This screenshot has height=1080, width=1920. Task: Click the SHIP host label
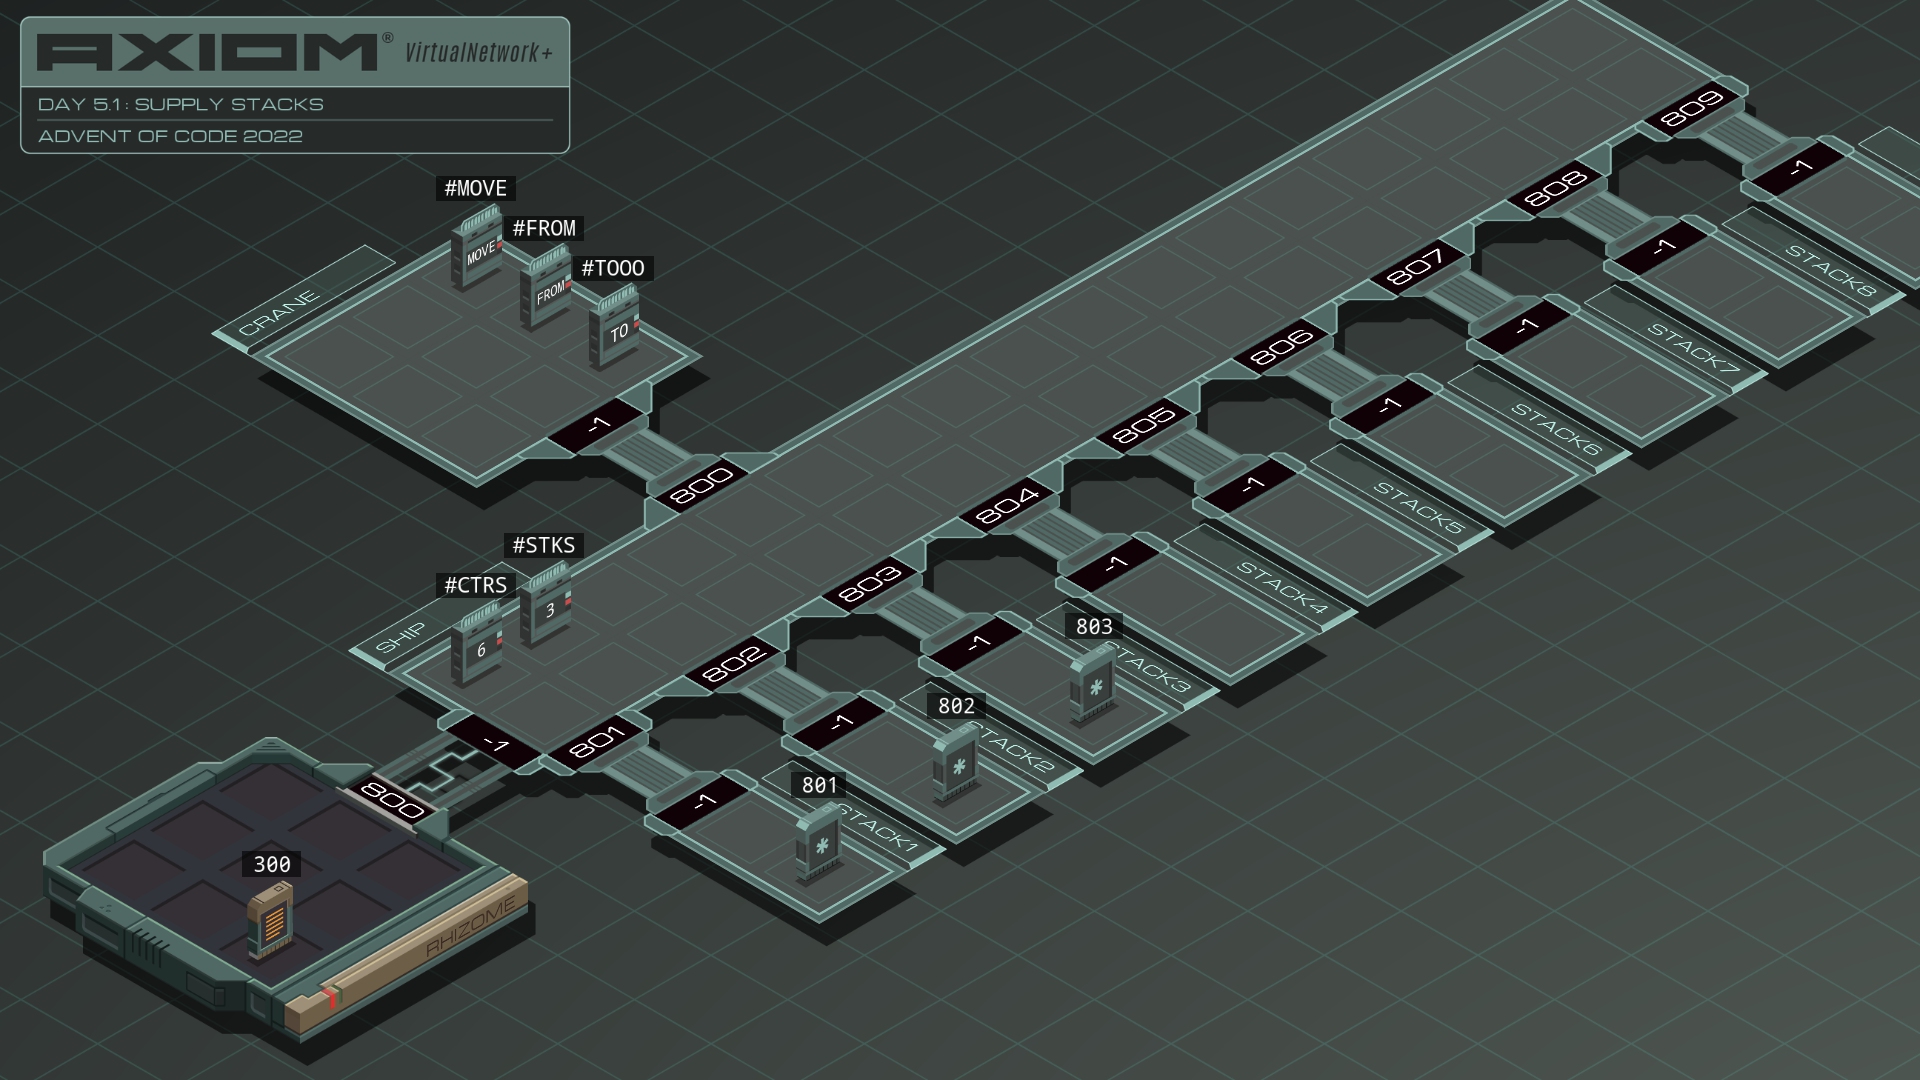point(400,638)
